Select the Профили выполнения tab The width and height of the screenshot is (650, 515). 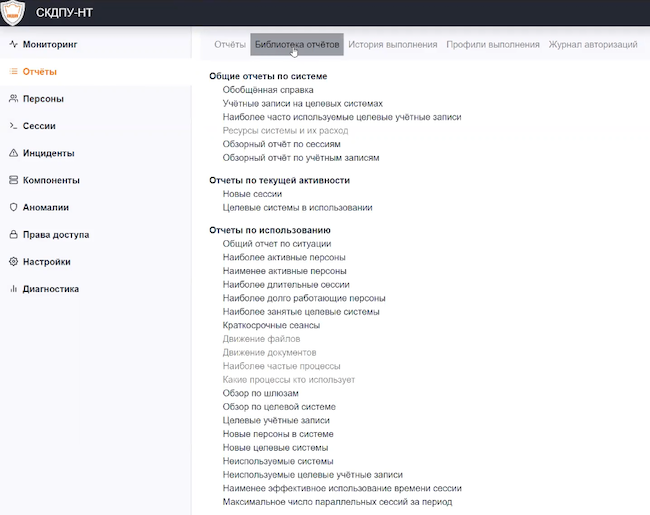(493, 45)
